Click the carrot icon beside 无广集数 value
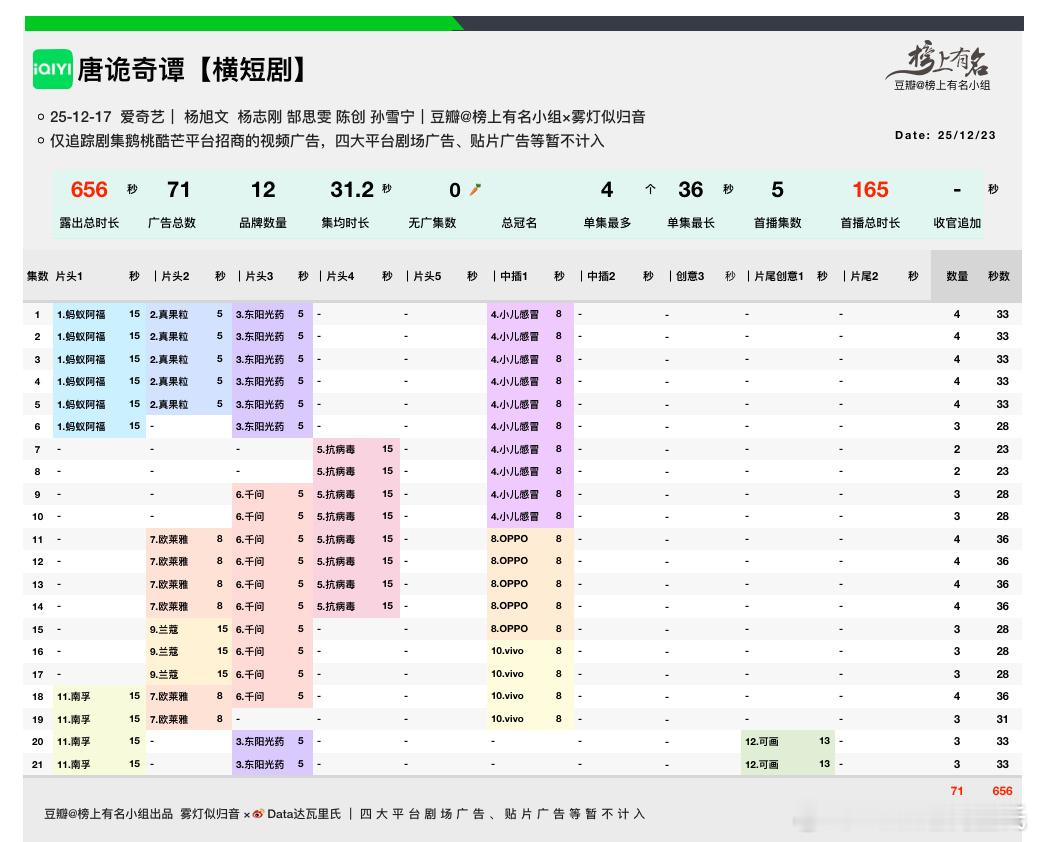Viewport: 1037px width, 842px height. coord(475,190)
